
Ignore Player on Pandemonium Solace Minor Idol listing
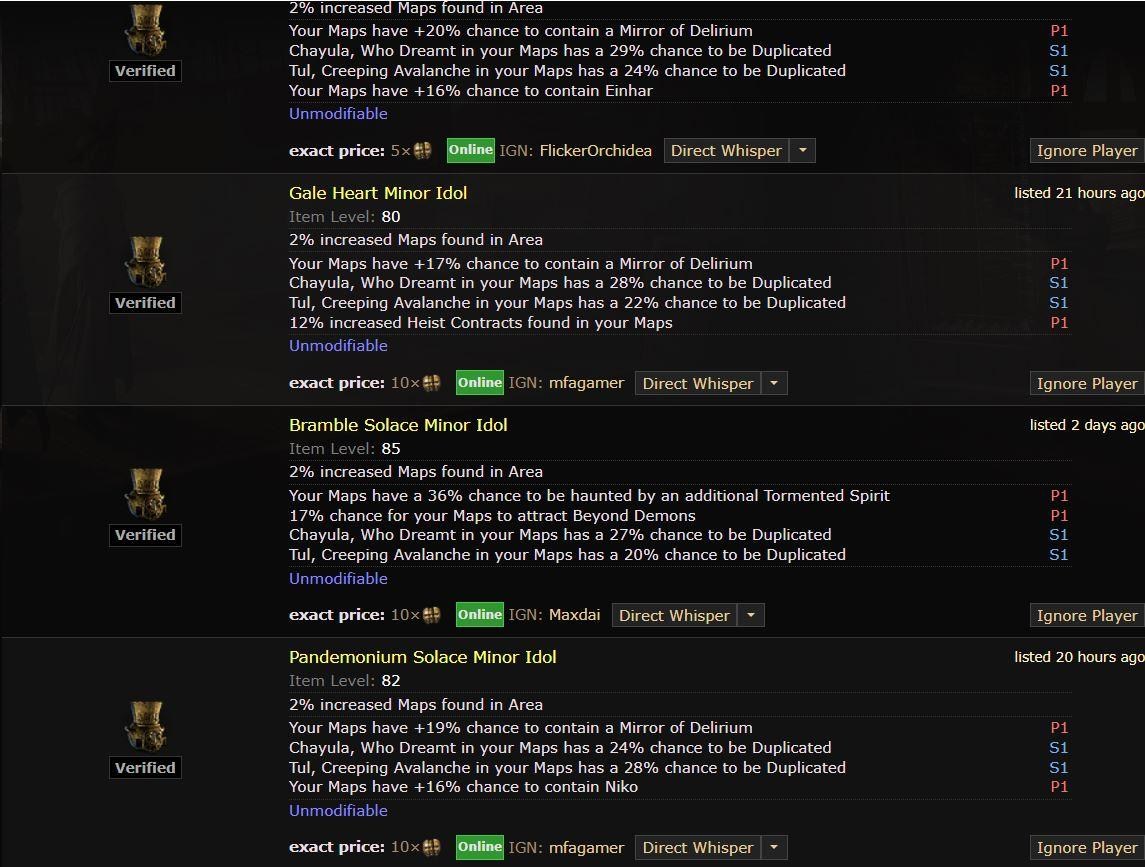tap(1087, 847)
